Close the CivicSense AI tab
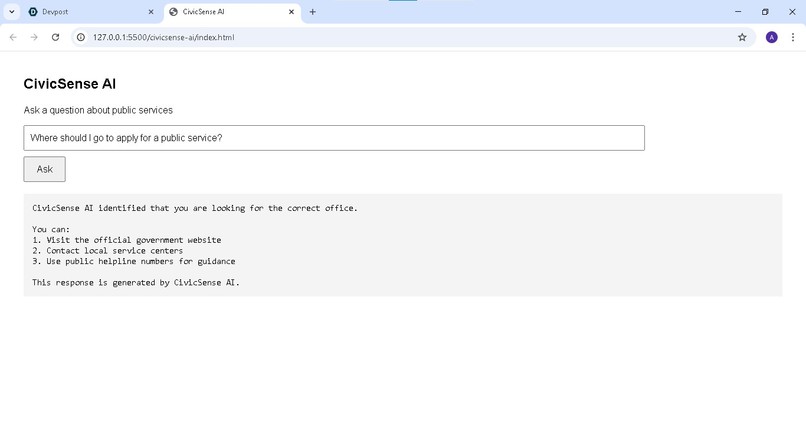The image size is (806, 430). point(291,12)
